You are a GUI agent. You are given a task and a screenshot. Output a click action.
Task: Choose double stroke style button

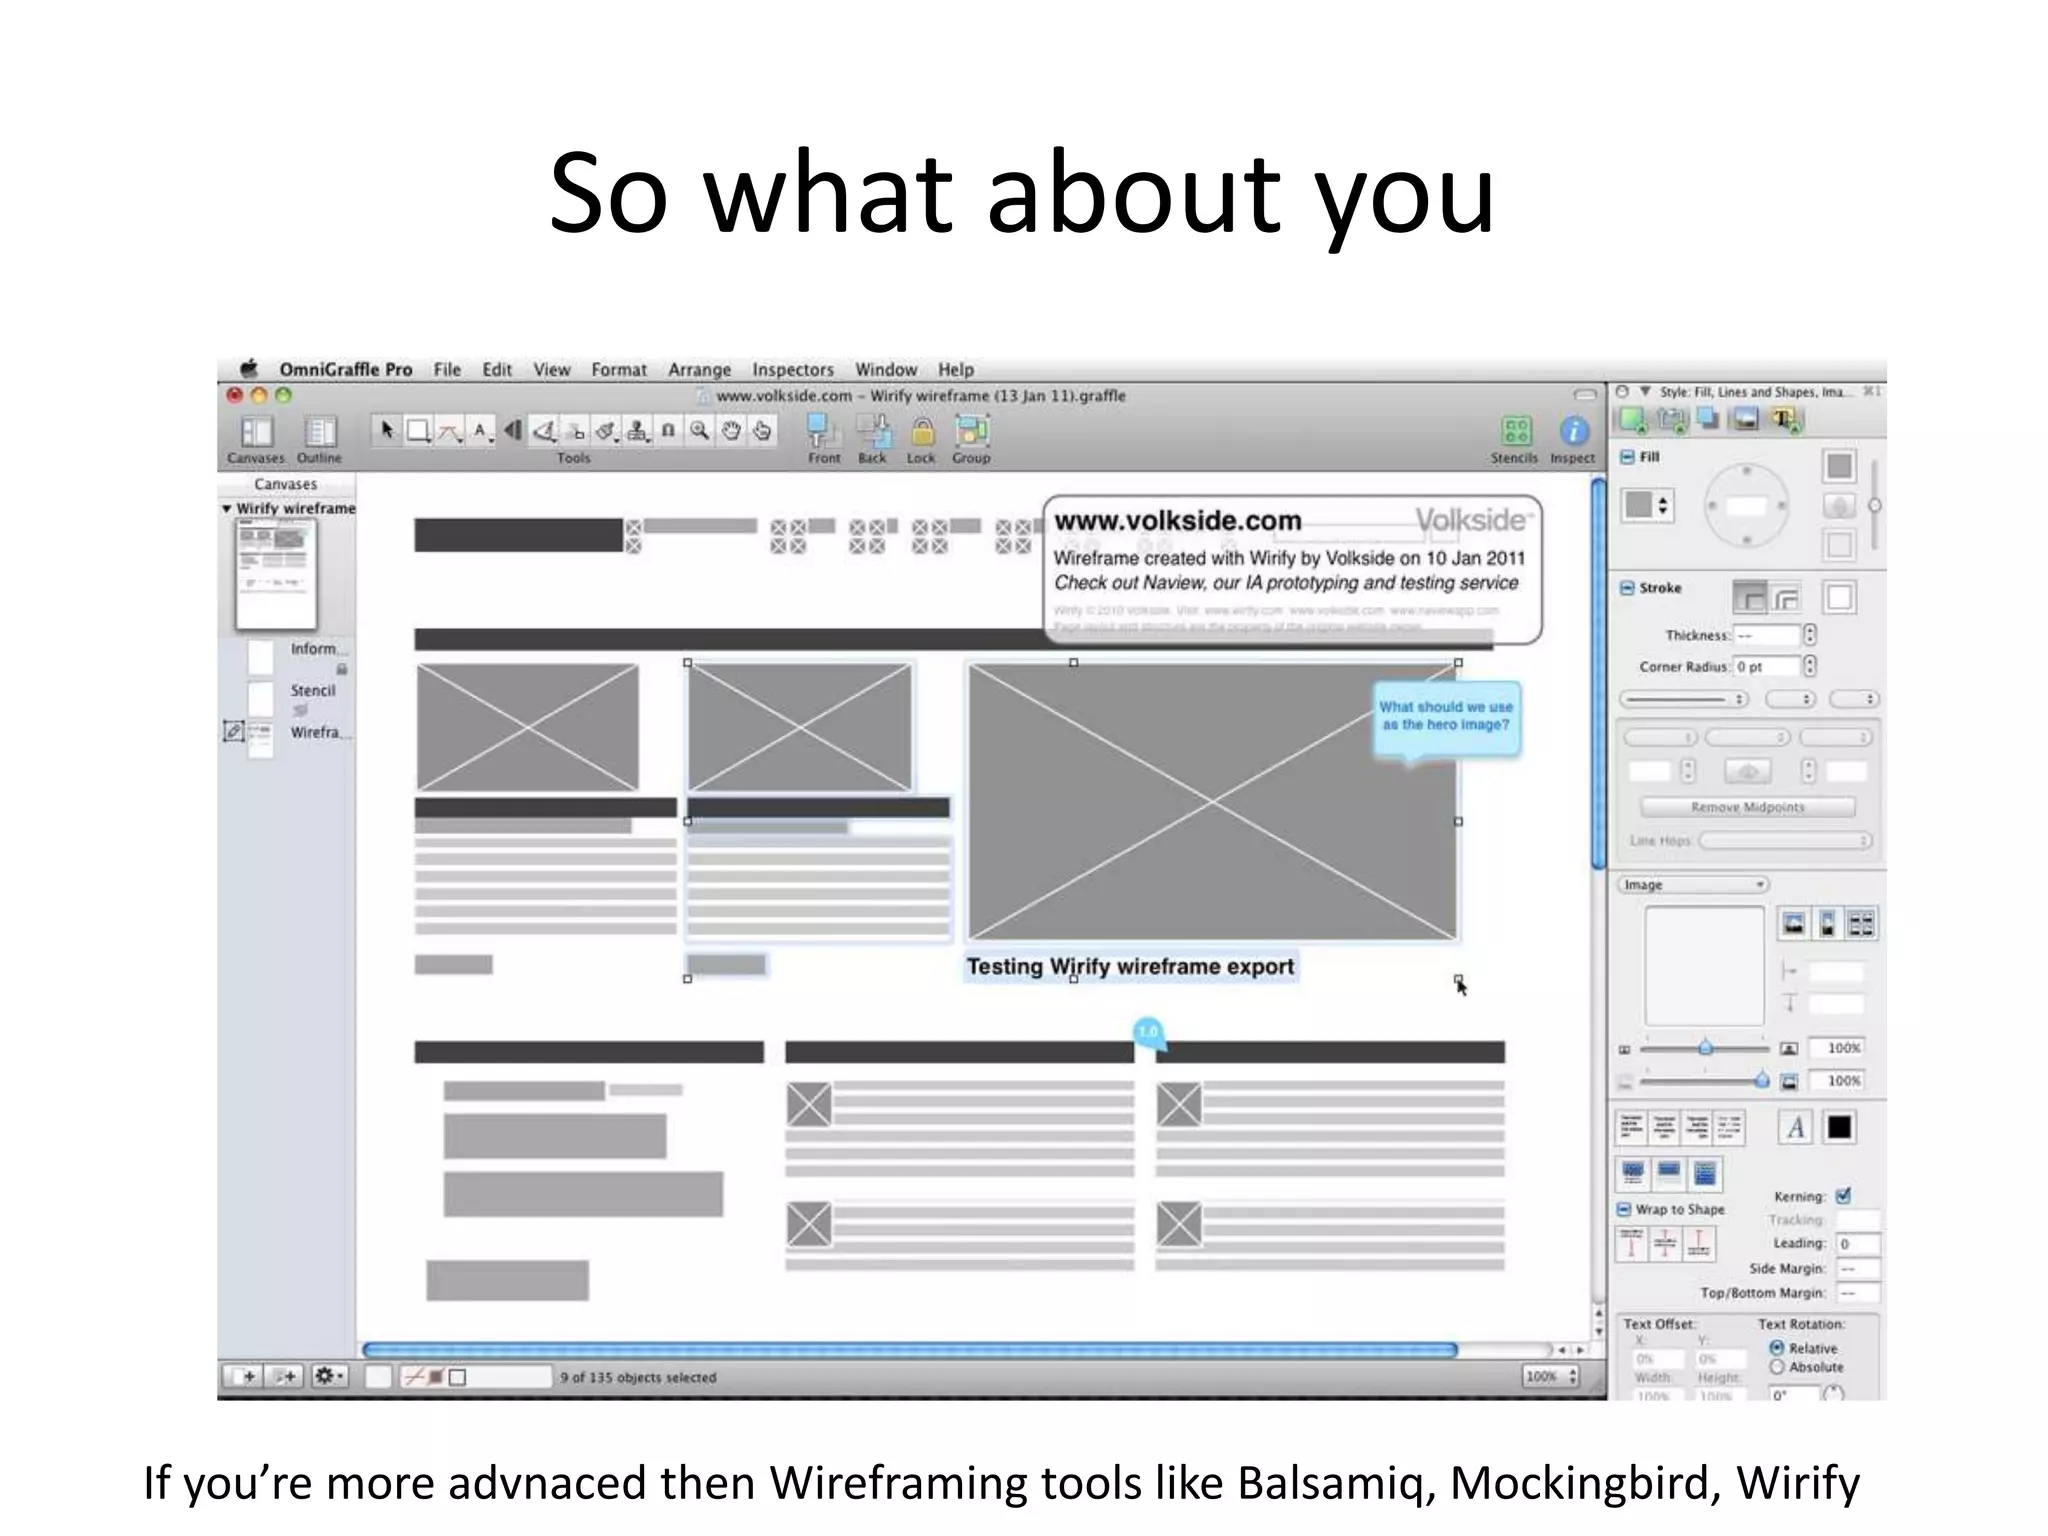[x=1786, y=597]
